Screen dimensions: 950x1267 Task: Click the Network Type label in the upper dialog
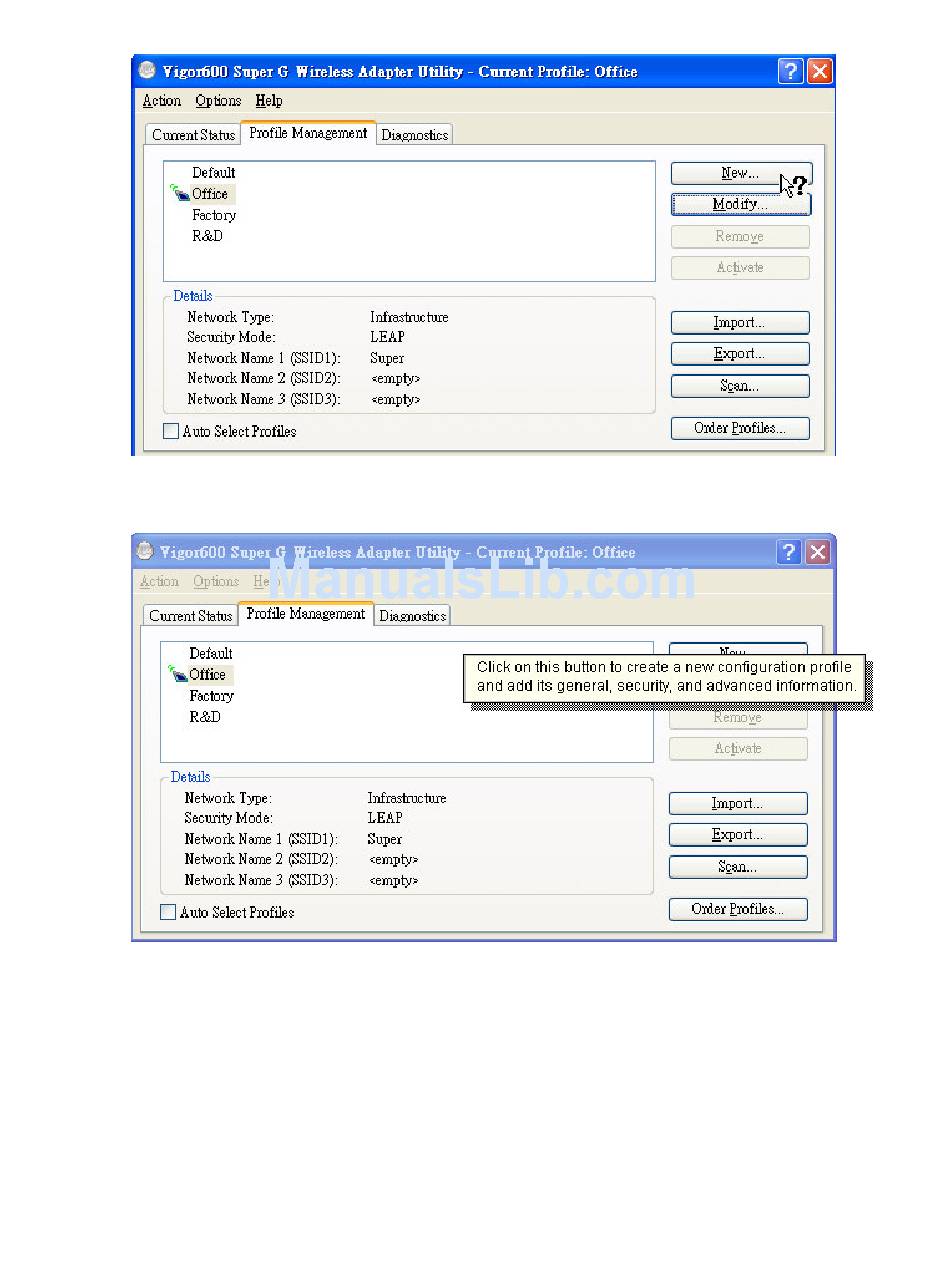coord(230,317)
